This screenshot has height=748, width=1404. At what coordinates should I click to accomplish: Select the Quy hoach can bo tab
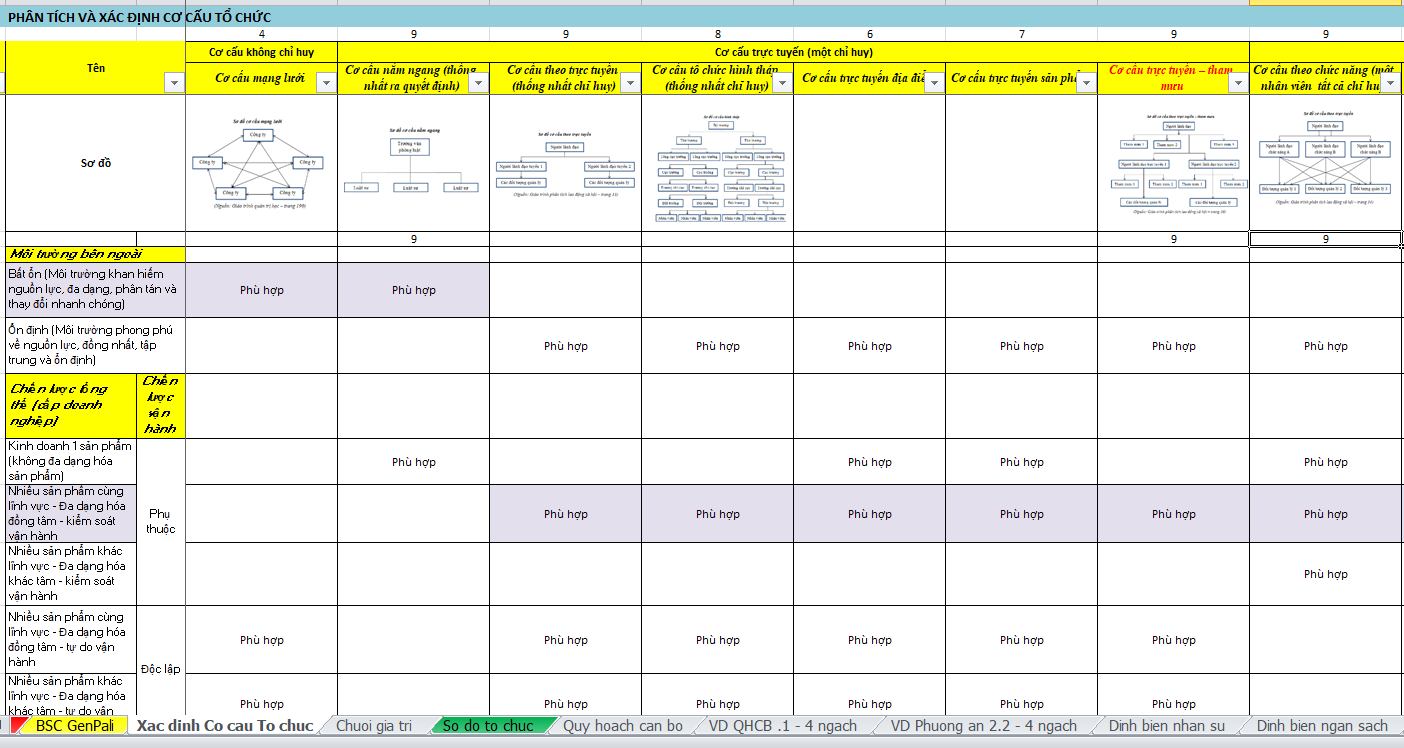(x=622, y=726)
